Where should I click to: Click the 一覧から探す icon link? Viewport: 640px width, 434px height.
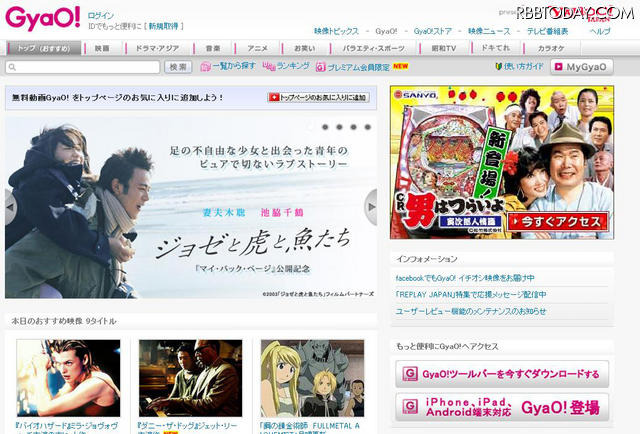tap(228, 66)
